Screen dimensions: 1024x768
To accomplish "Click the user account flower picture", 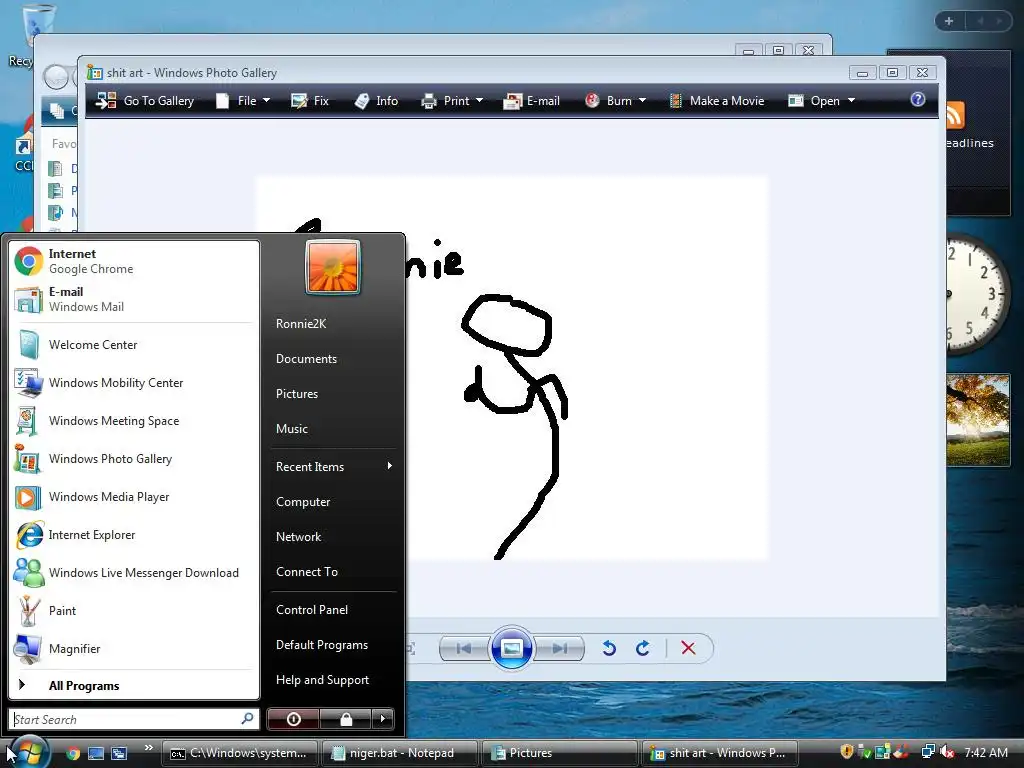I will pos(332,267).
